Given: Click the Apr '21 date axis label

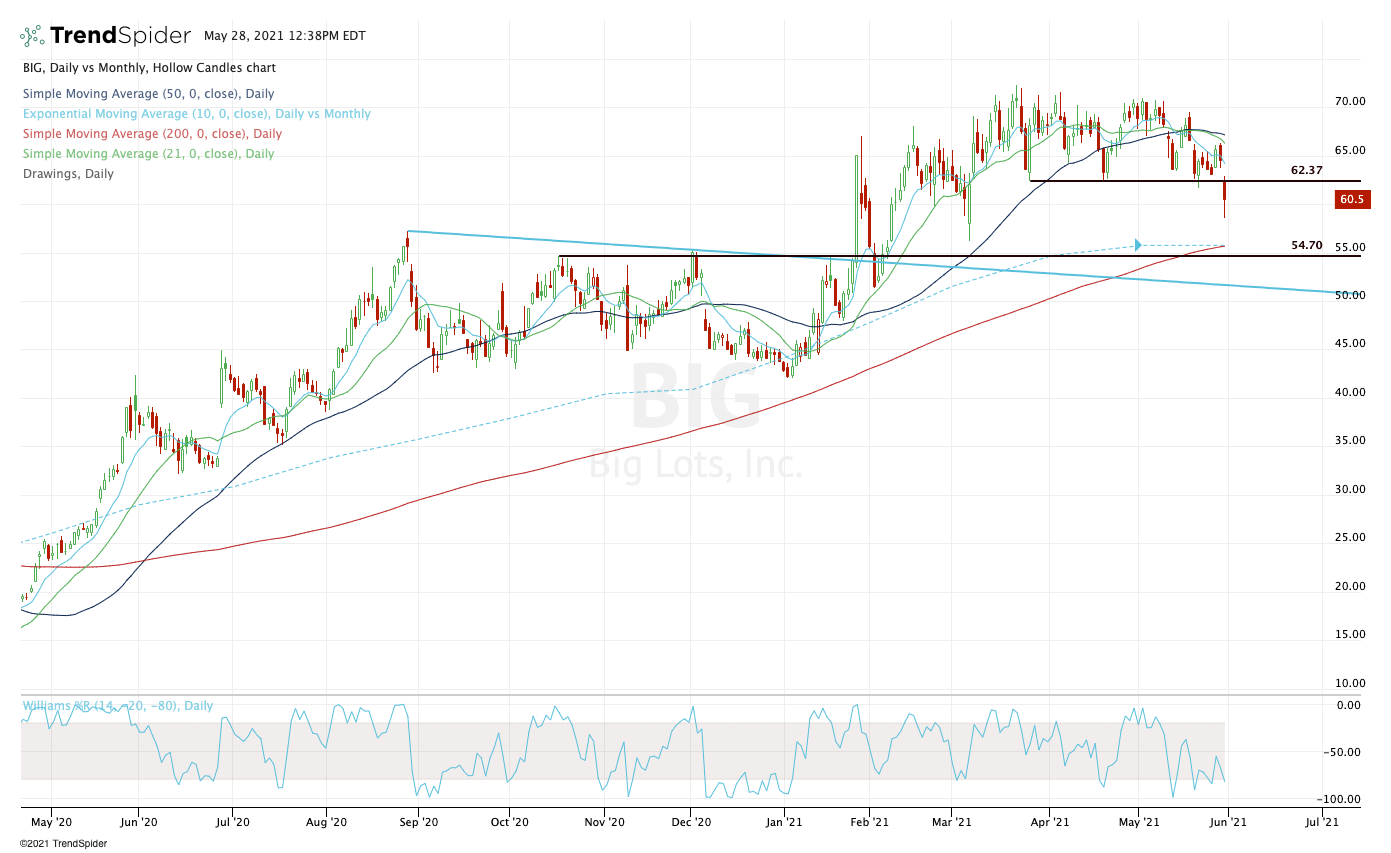Looking at the screenshot, I should pyautogui.click(x=1050, y=823).
